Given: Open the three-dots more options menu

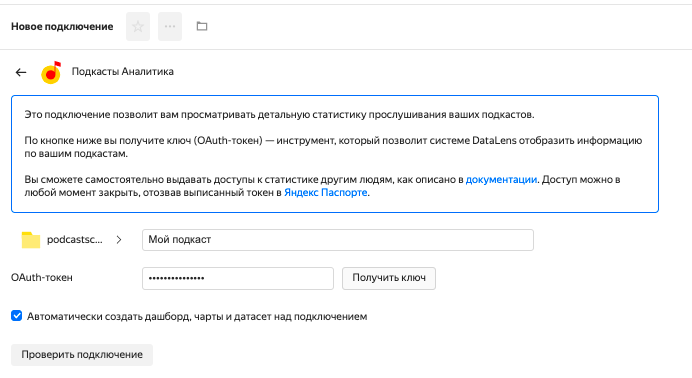Looking at the screenshot, I should (170, 26).
